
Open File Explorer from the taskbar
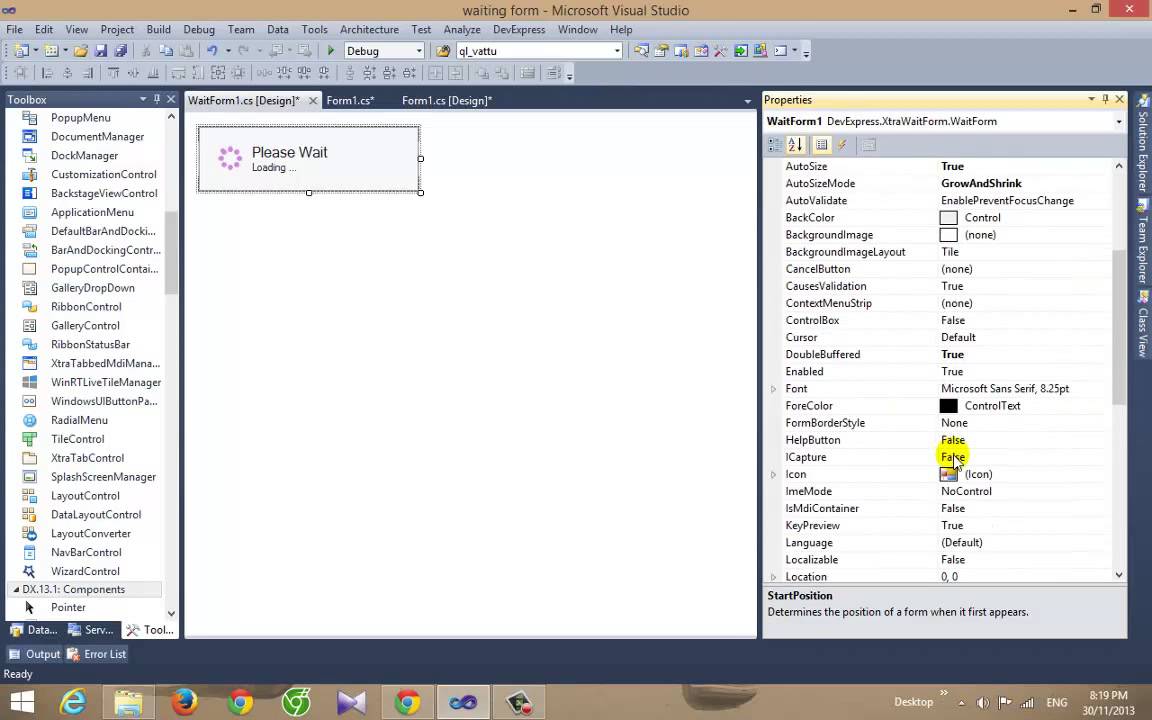128,703
